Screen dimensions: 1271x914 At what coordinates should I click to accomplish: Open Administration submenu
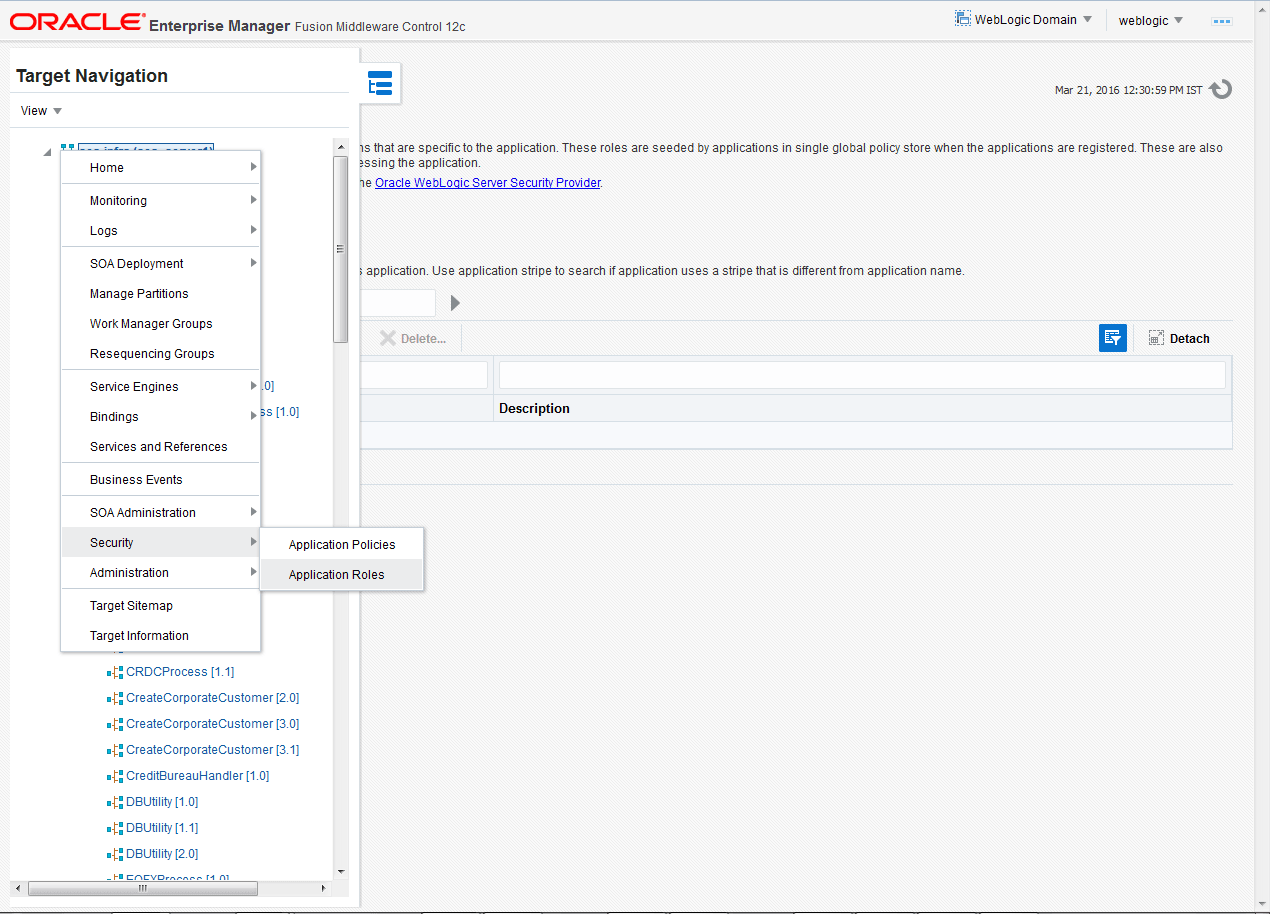click(161, 573)
